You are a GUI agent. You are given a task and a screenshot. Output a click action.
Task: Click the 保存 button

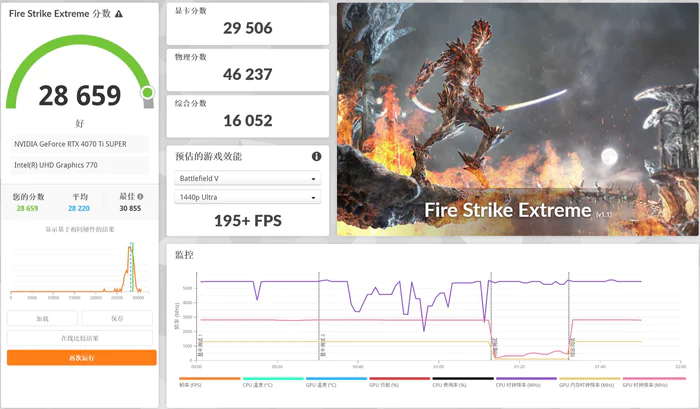point(117,318)
